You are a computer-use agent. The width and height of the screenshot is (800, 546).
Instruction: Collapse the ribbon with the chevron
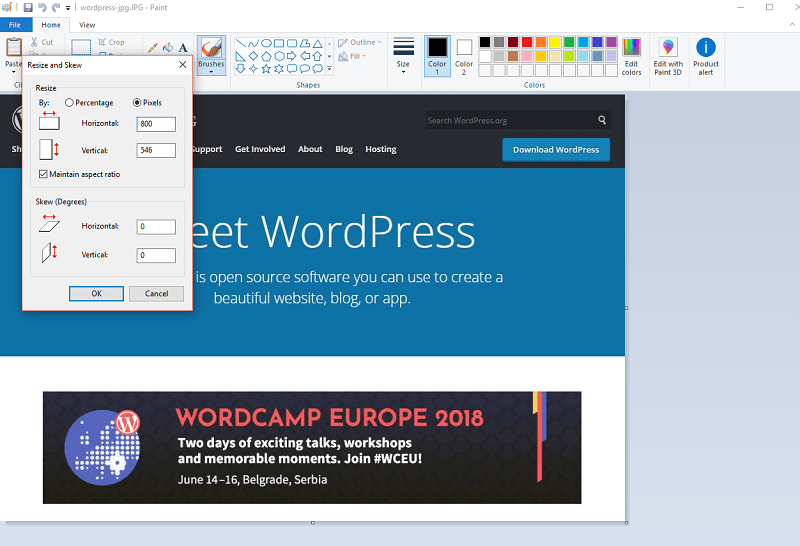(x=792, y=24)
